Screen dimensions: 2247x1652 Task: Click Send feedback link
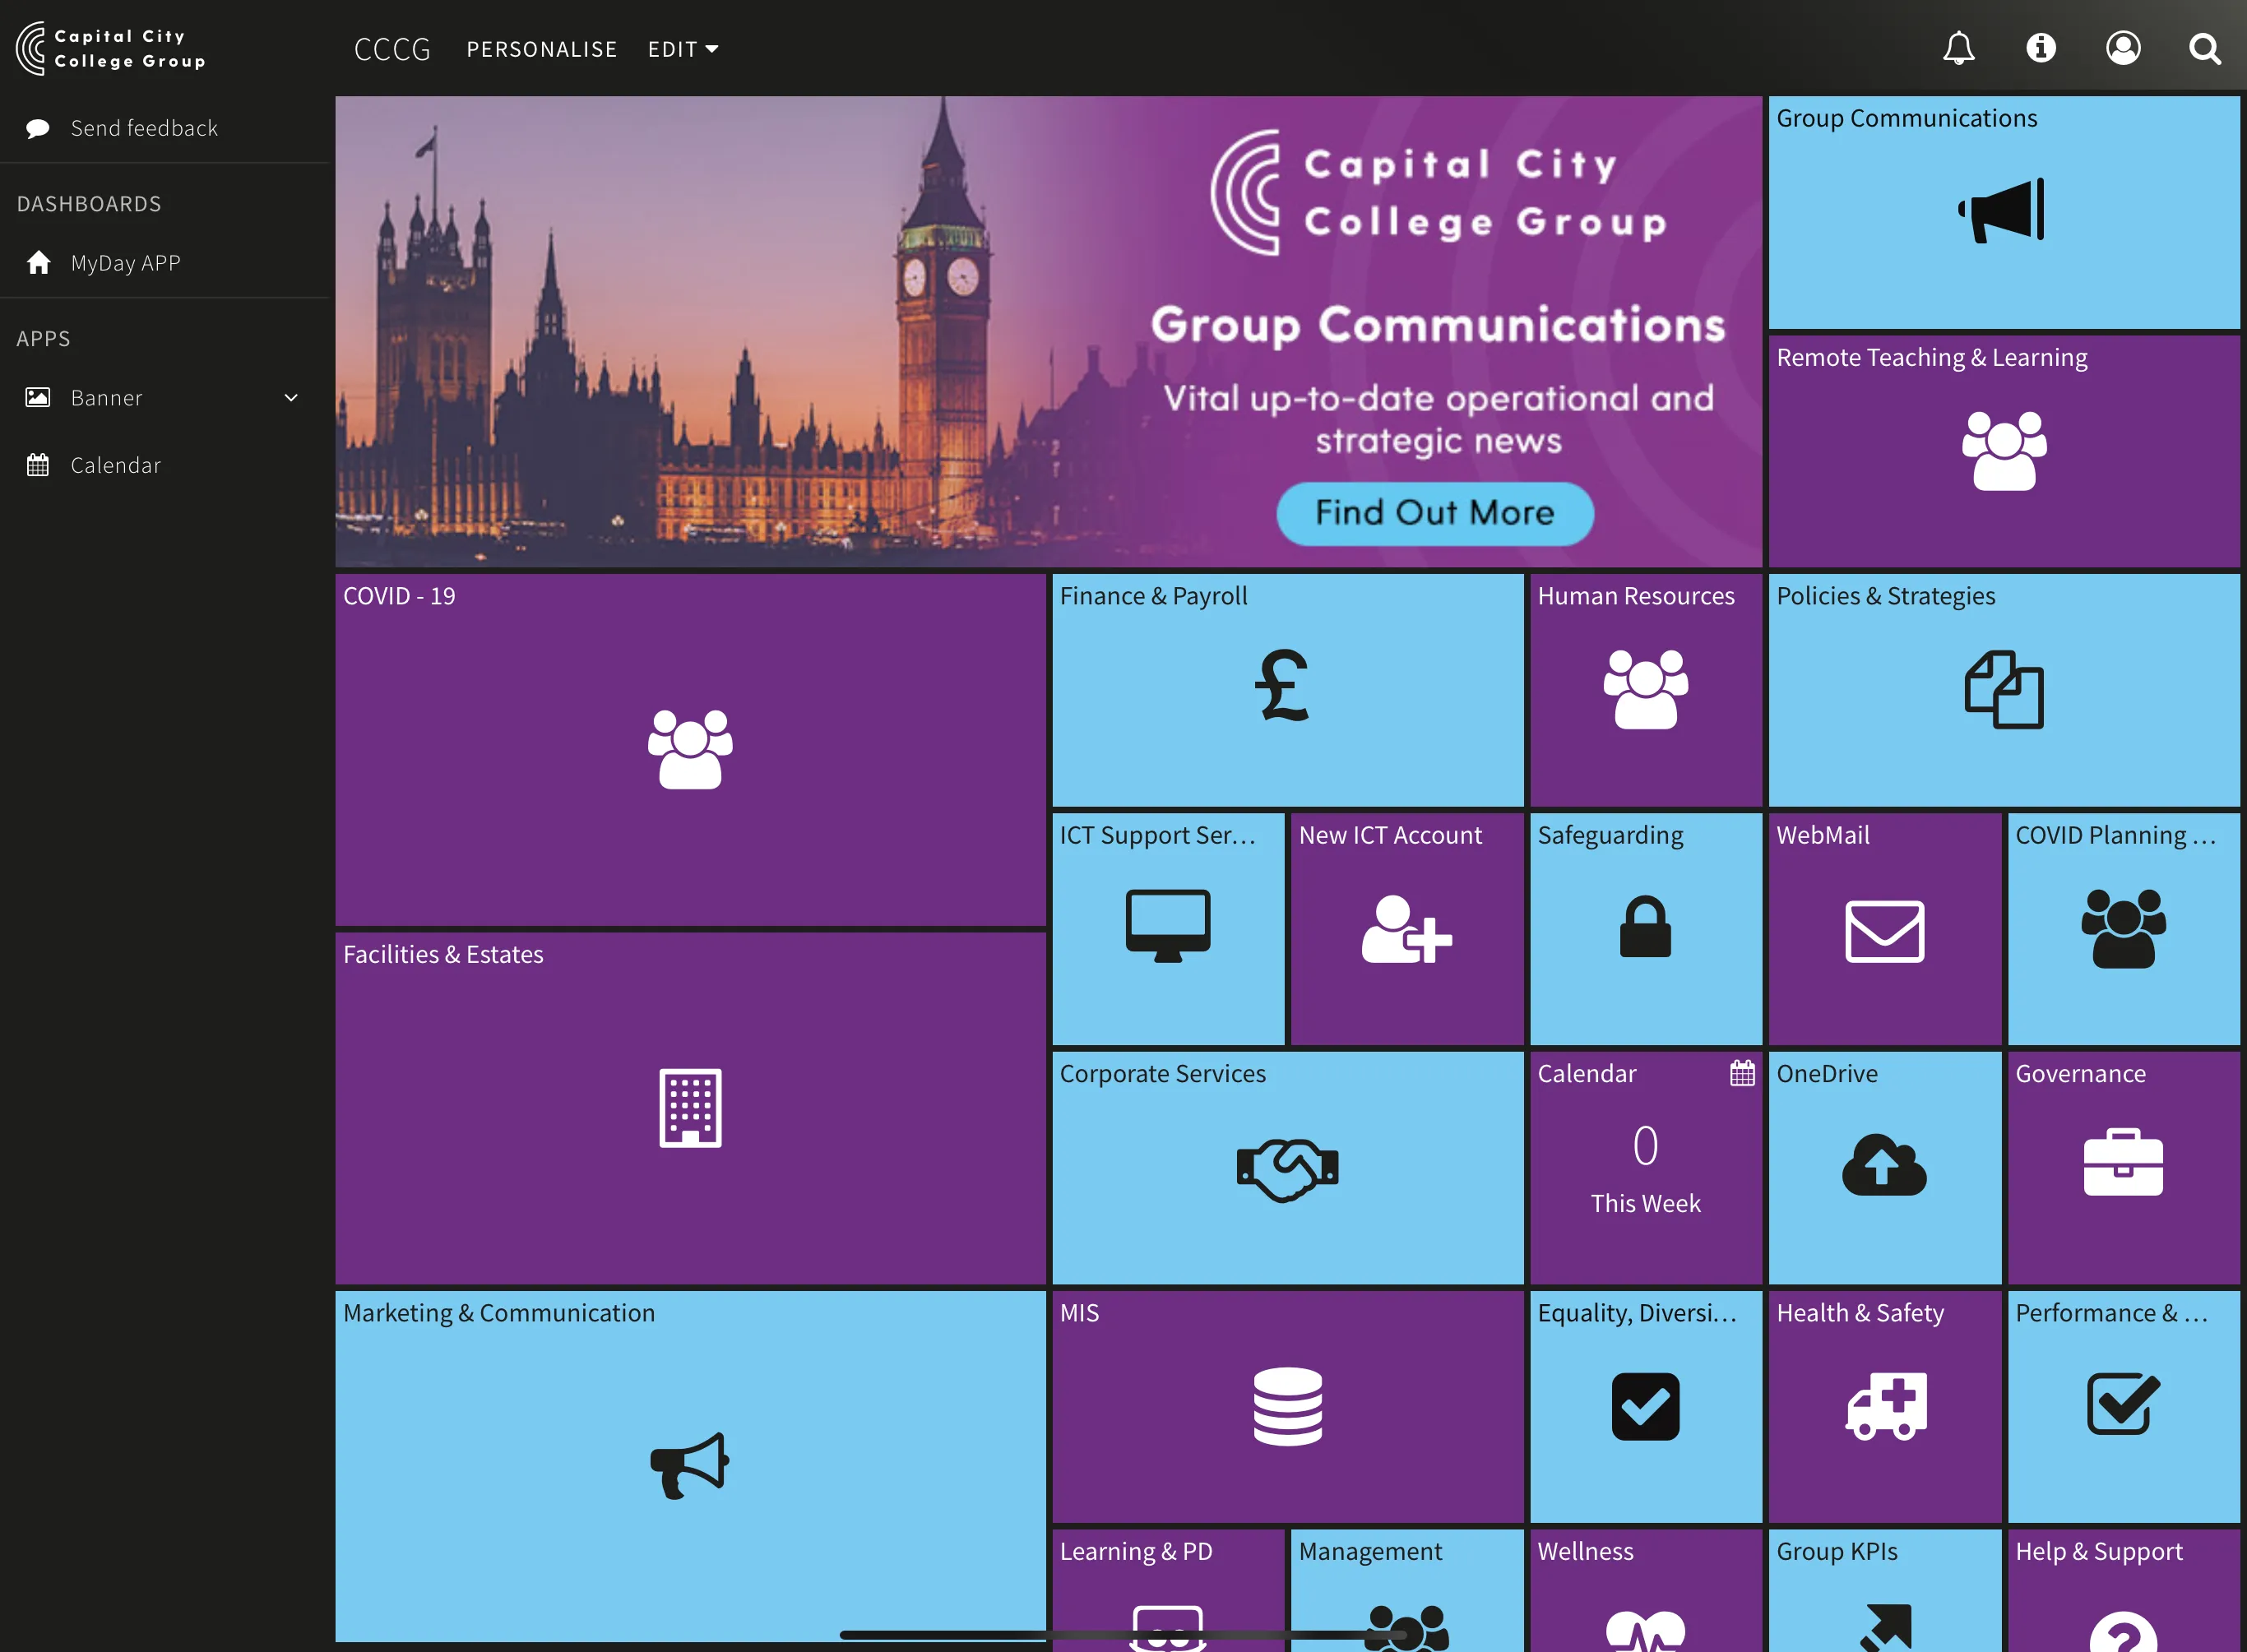143,128
